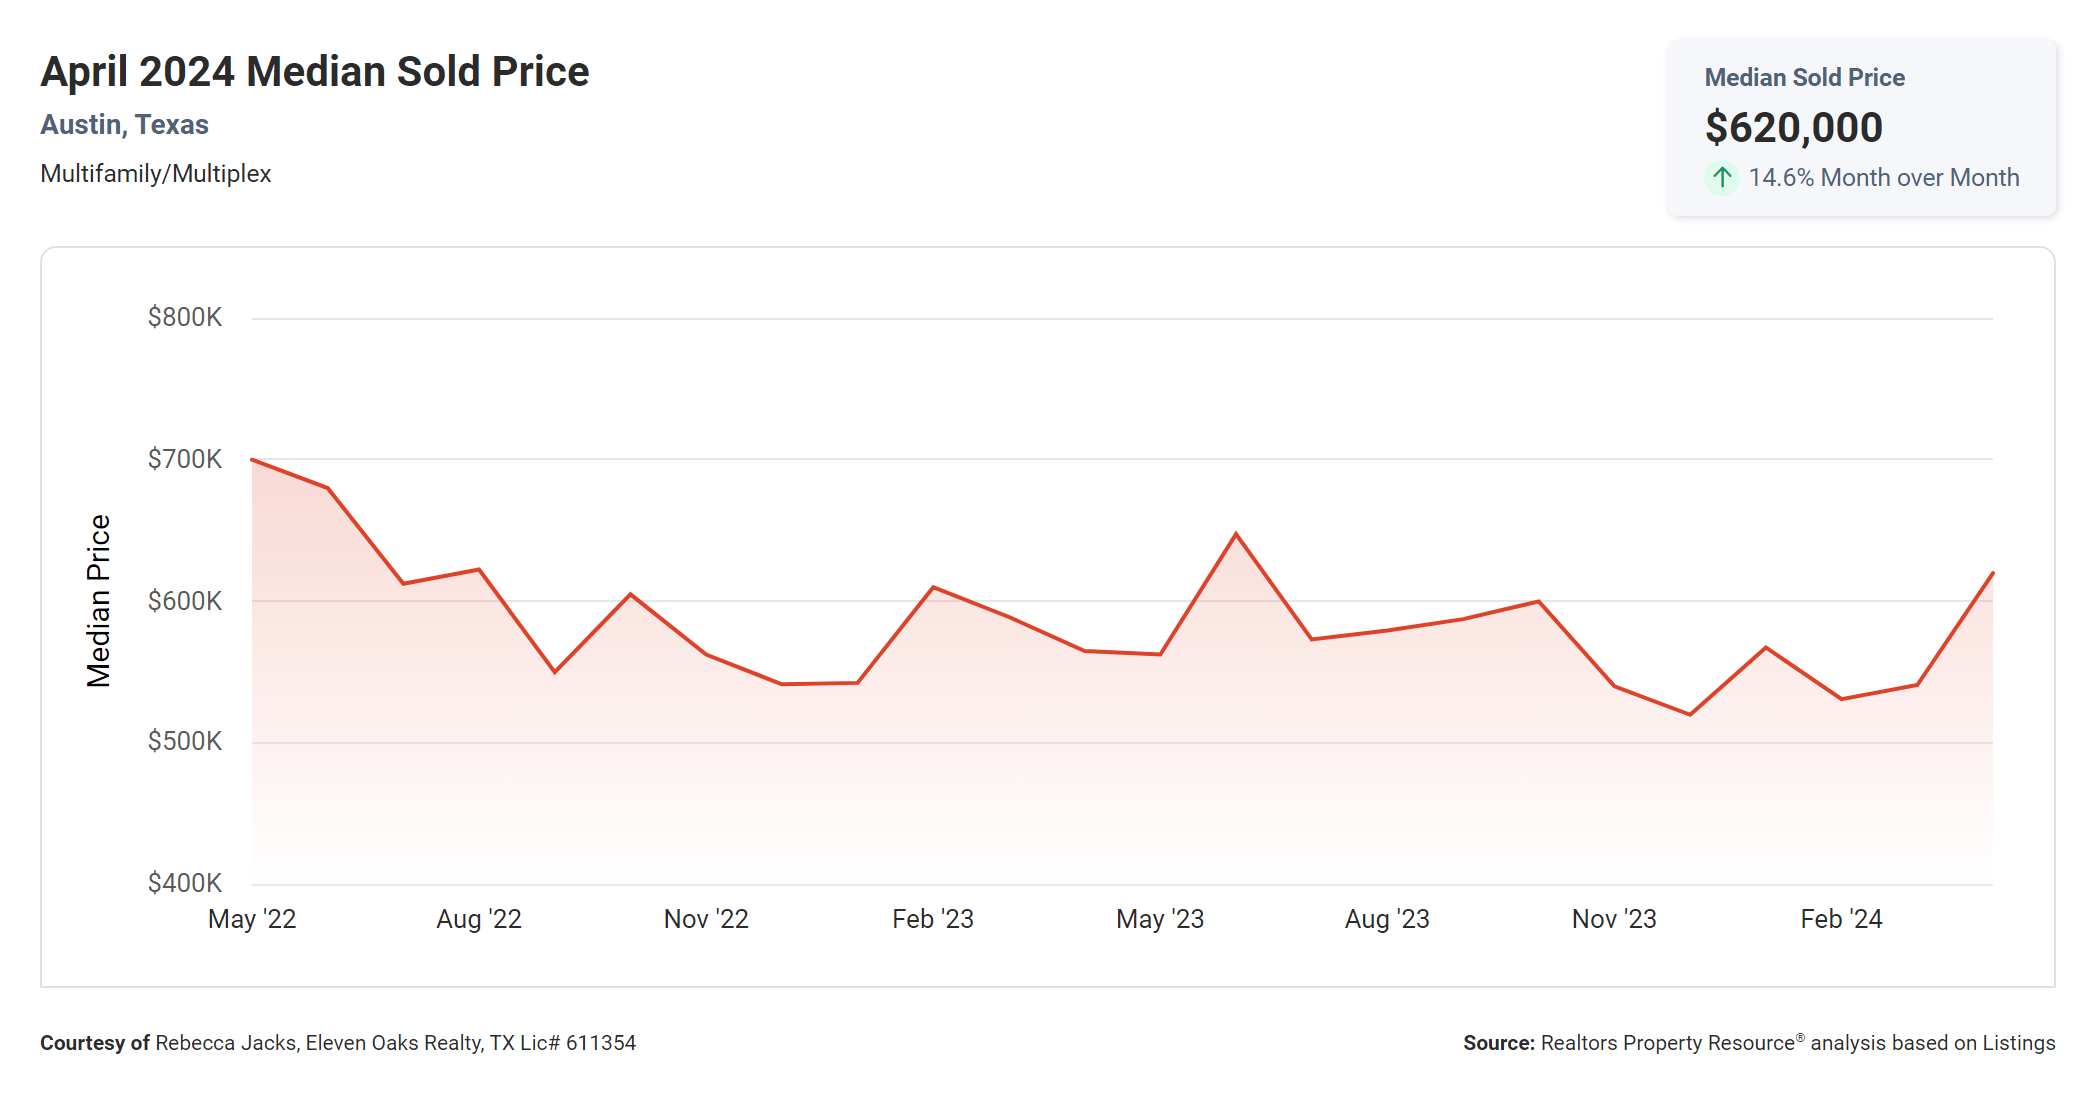2096x1100 pixels.
Task: Click the 14.6% Month over Month text
Action: [x=1883, y=178]
